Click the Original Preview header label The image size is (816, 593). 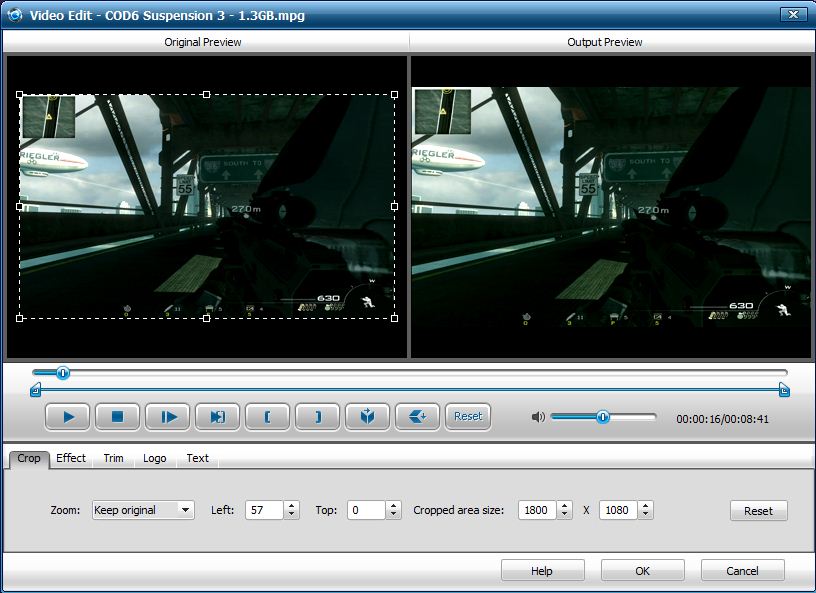[202, 42]
